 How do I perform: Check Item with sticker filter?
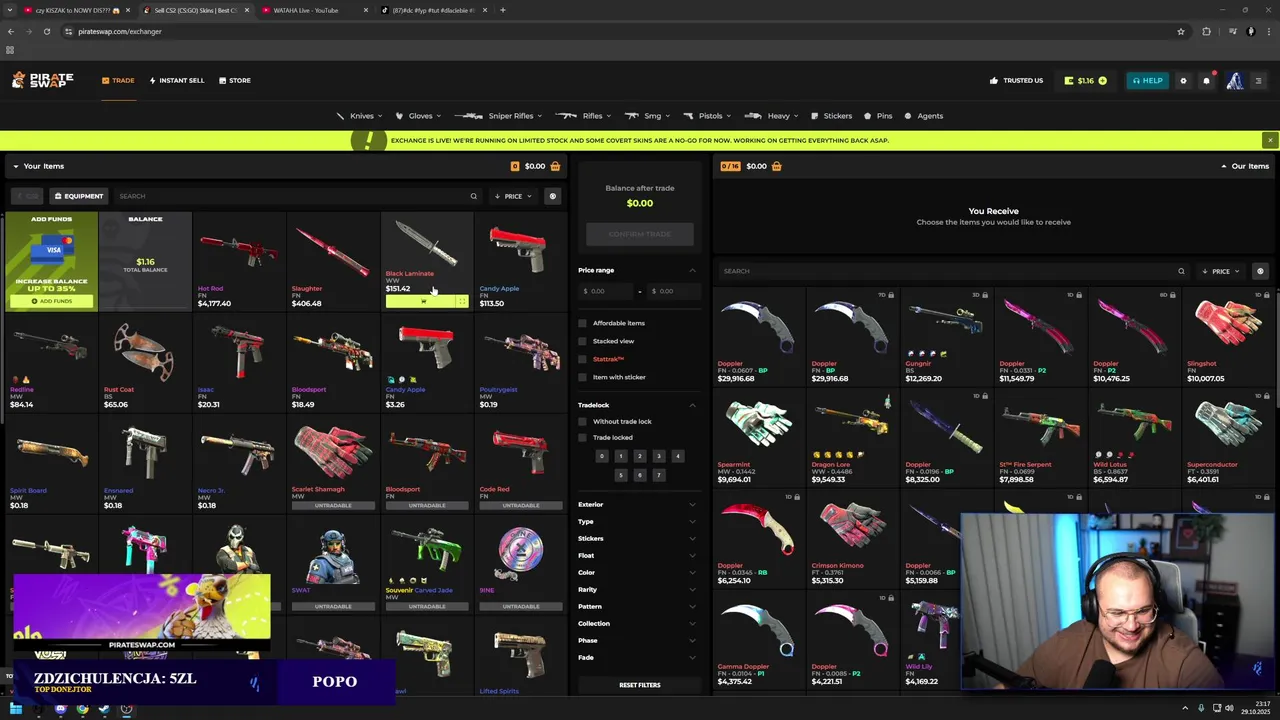[582, 377]
